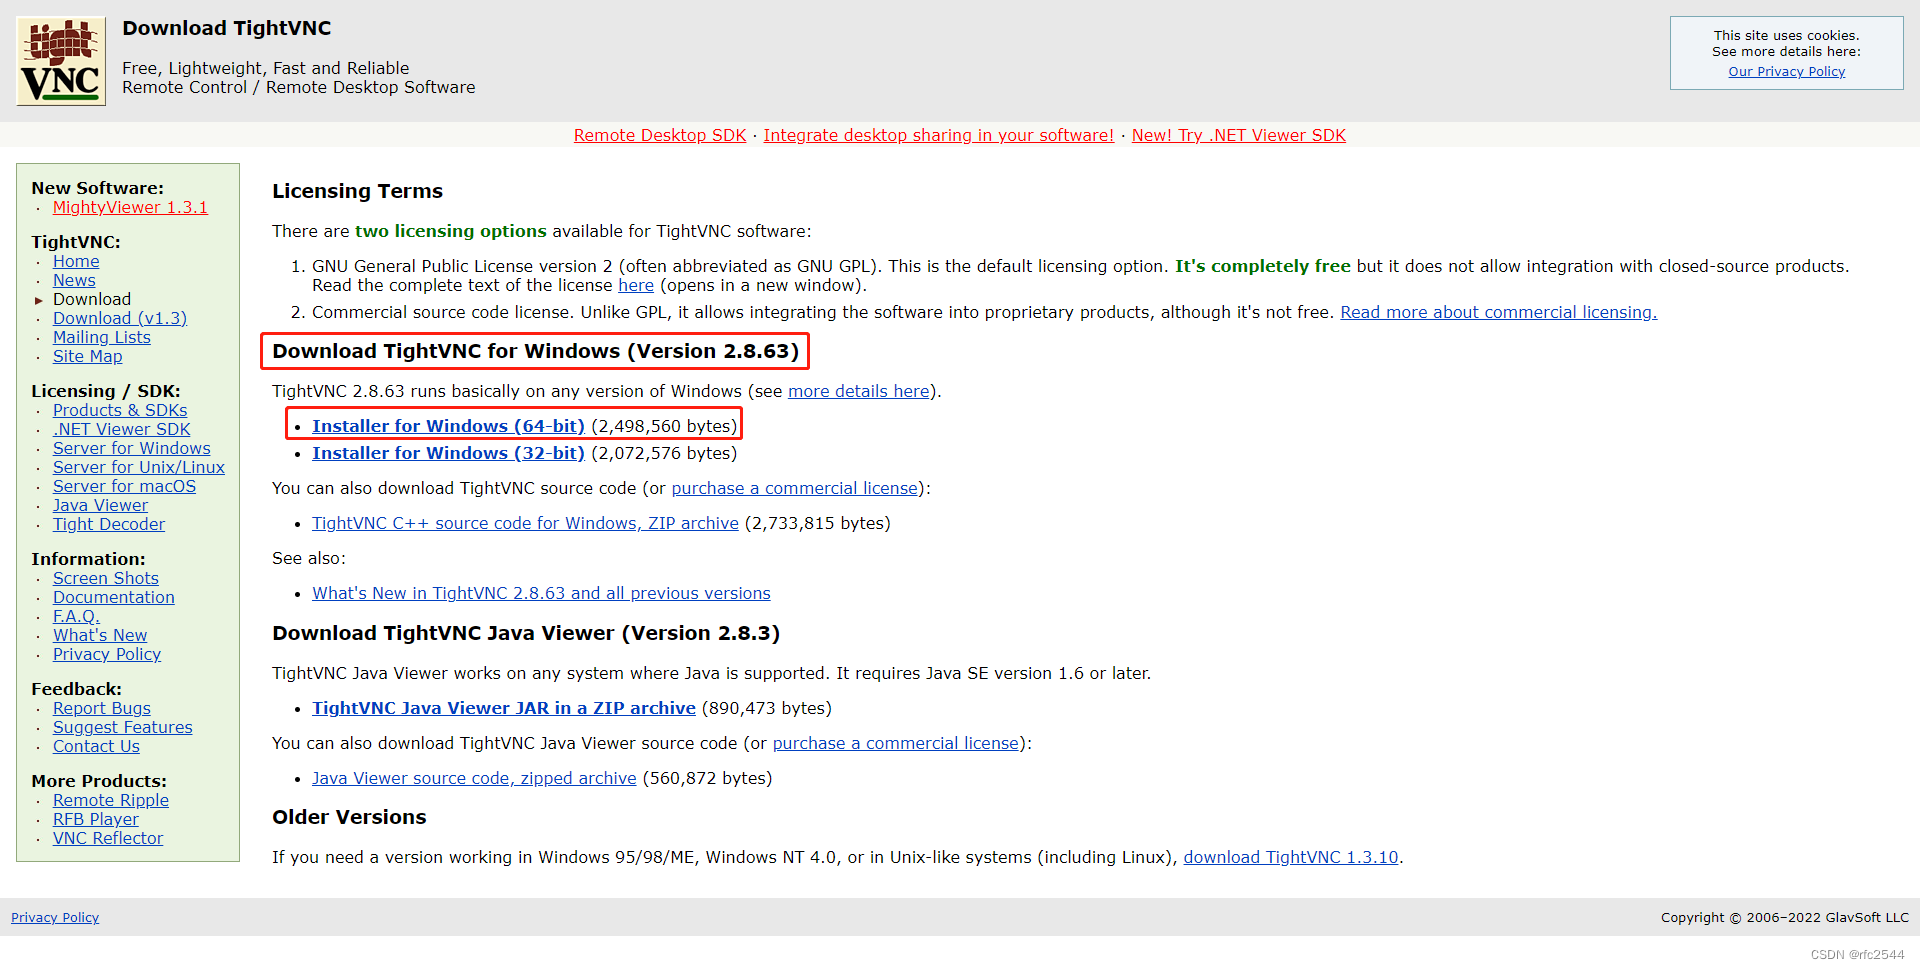Screen dimensions: 1920x969
Task: Download TightVNC Java Viewer JAR ZIP archive
Action: [504, 708]
